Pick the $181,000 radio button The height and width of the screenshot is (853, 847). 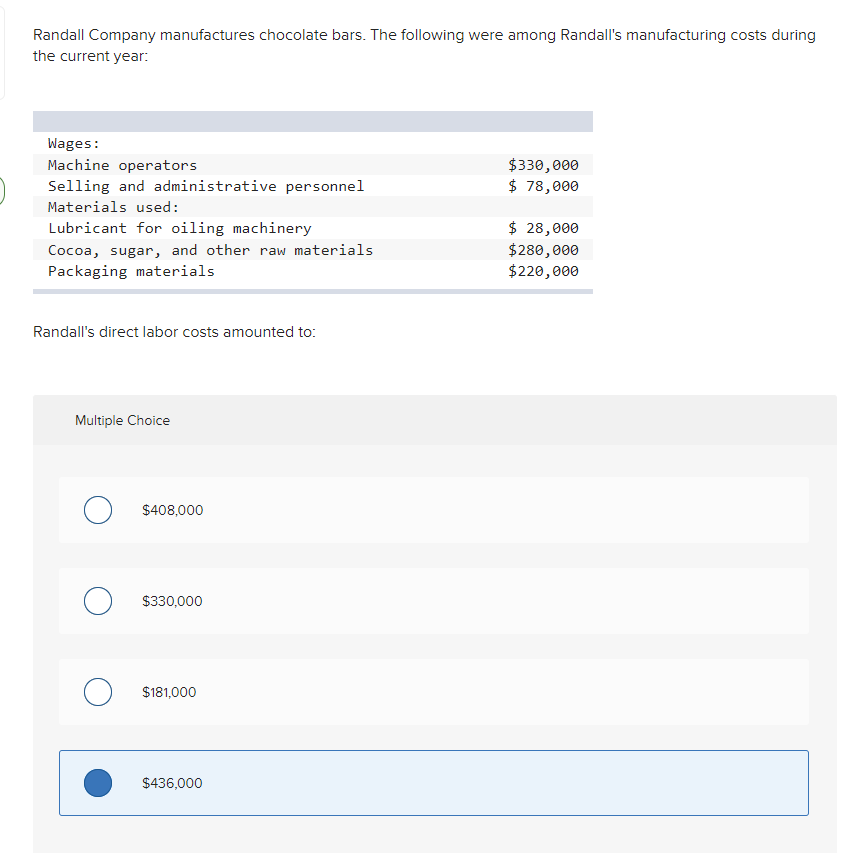pos(97,692)
